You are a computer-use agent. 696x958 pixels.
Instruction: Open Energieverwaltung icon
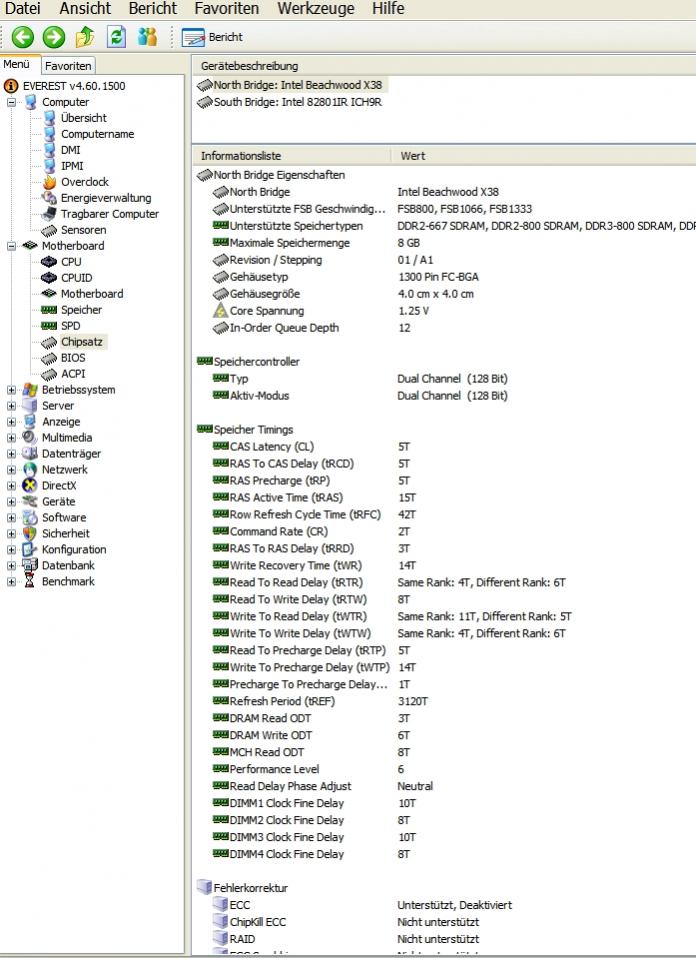(x=49, y=198)
